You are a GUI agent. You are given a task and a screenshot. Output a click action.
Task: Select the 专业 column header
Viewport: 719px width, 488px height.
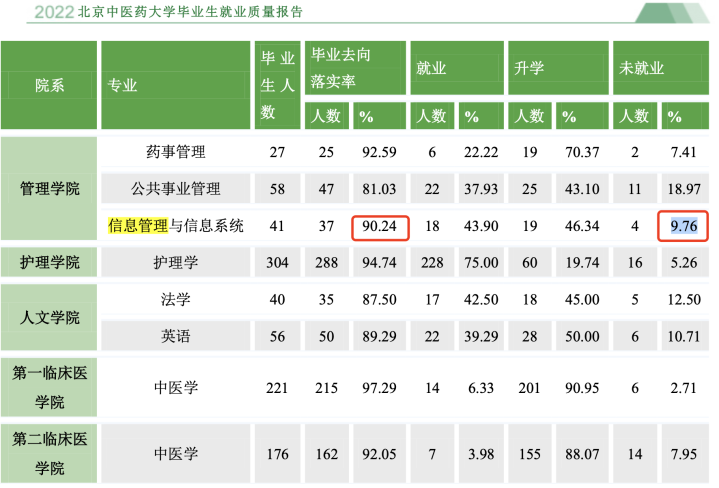tap(176, 85)
